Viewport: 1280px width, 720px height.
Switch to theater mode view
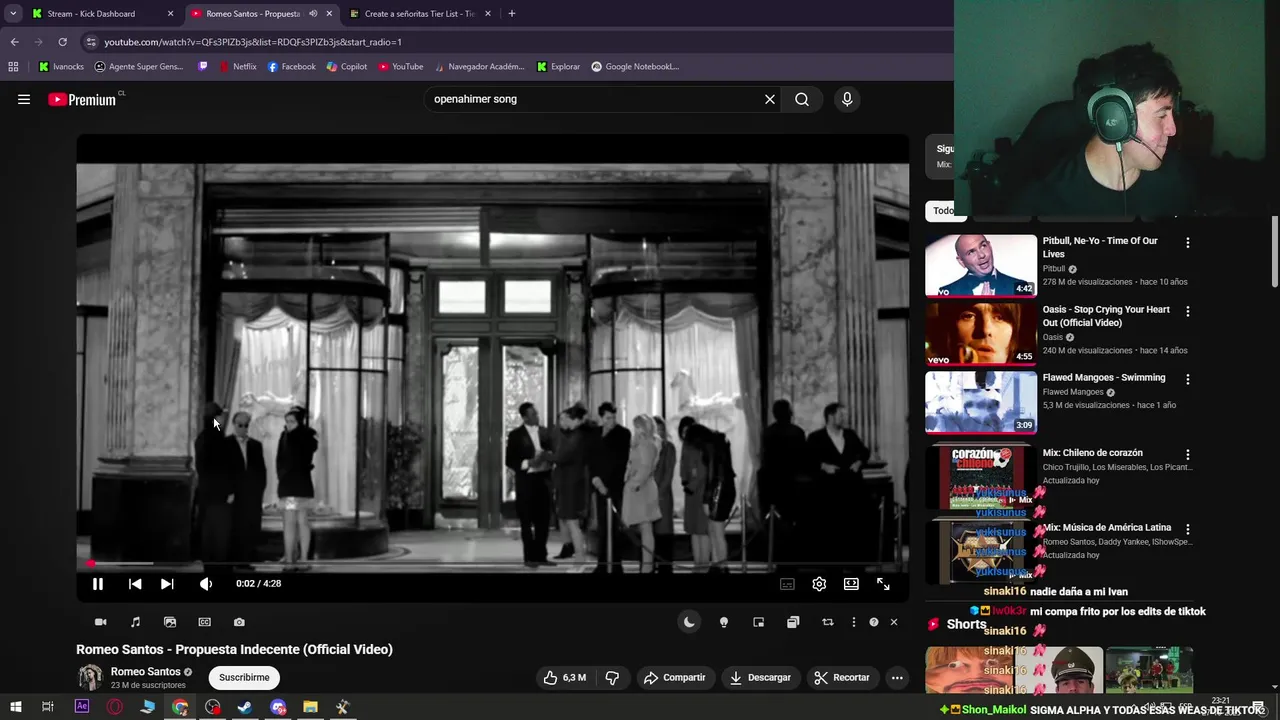coord(851,584)
